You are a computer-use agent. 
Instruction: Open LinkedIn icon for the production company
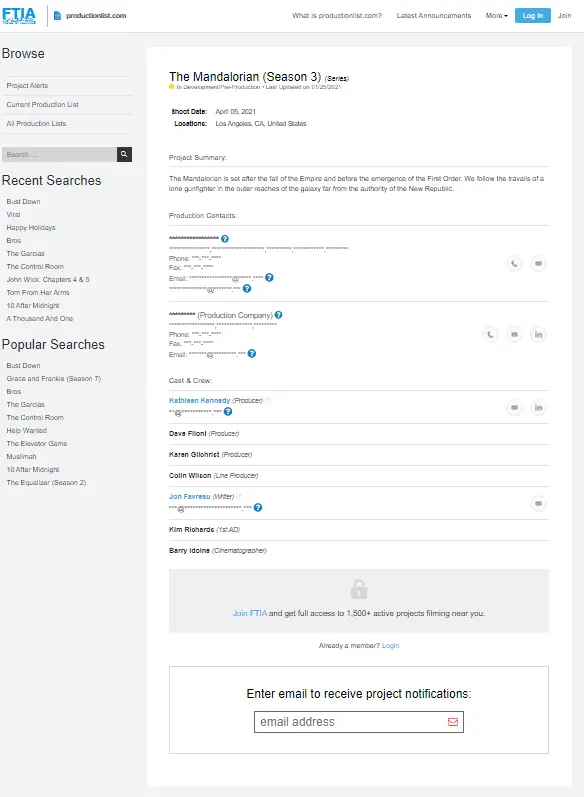click(538, 334)
